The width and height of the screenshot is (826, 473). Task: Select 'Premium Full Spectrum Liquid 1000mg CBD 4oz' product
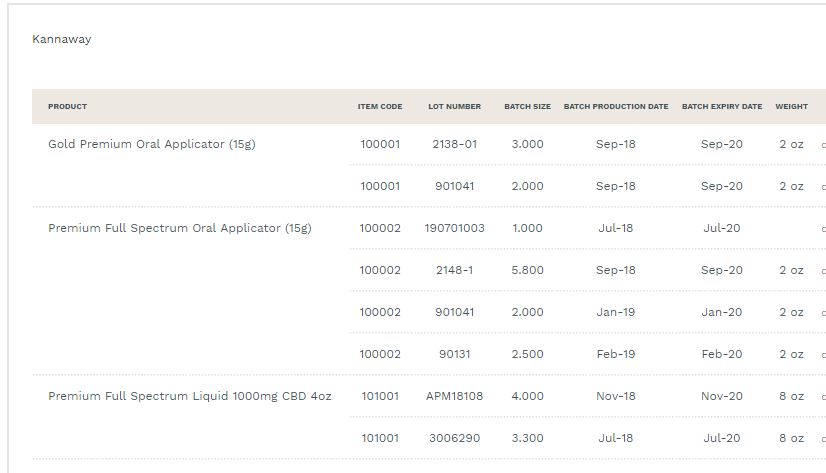tap(190, 396)
